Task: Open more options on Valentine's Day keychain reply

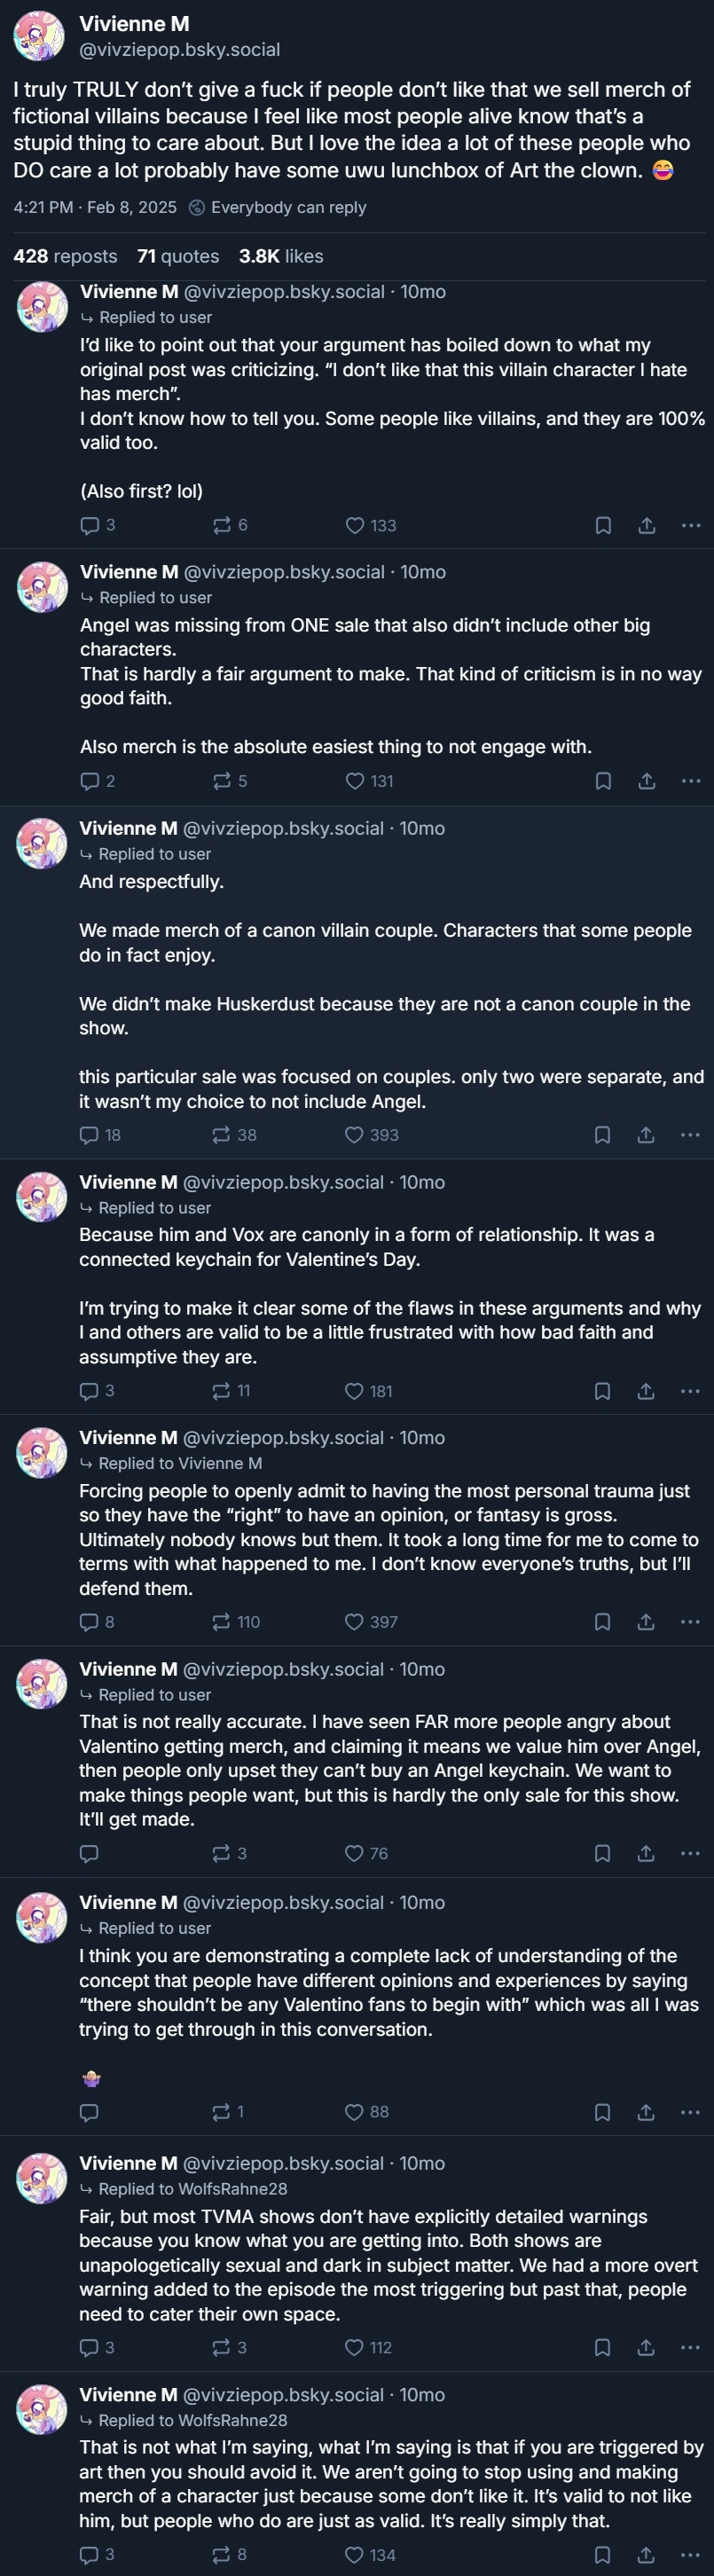Action: tap(690, 1391)
